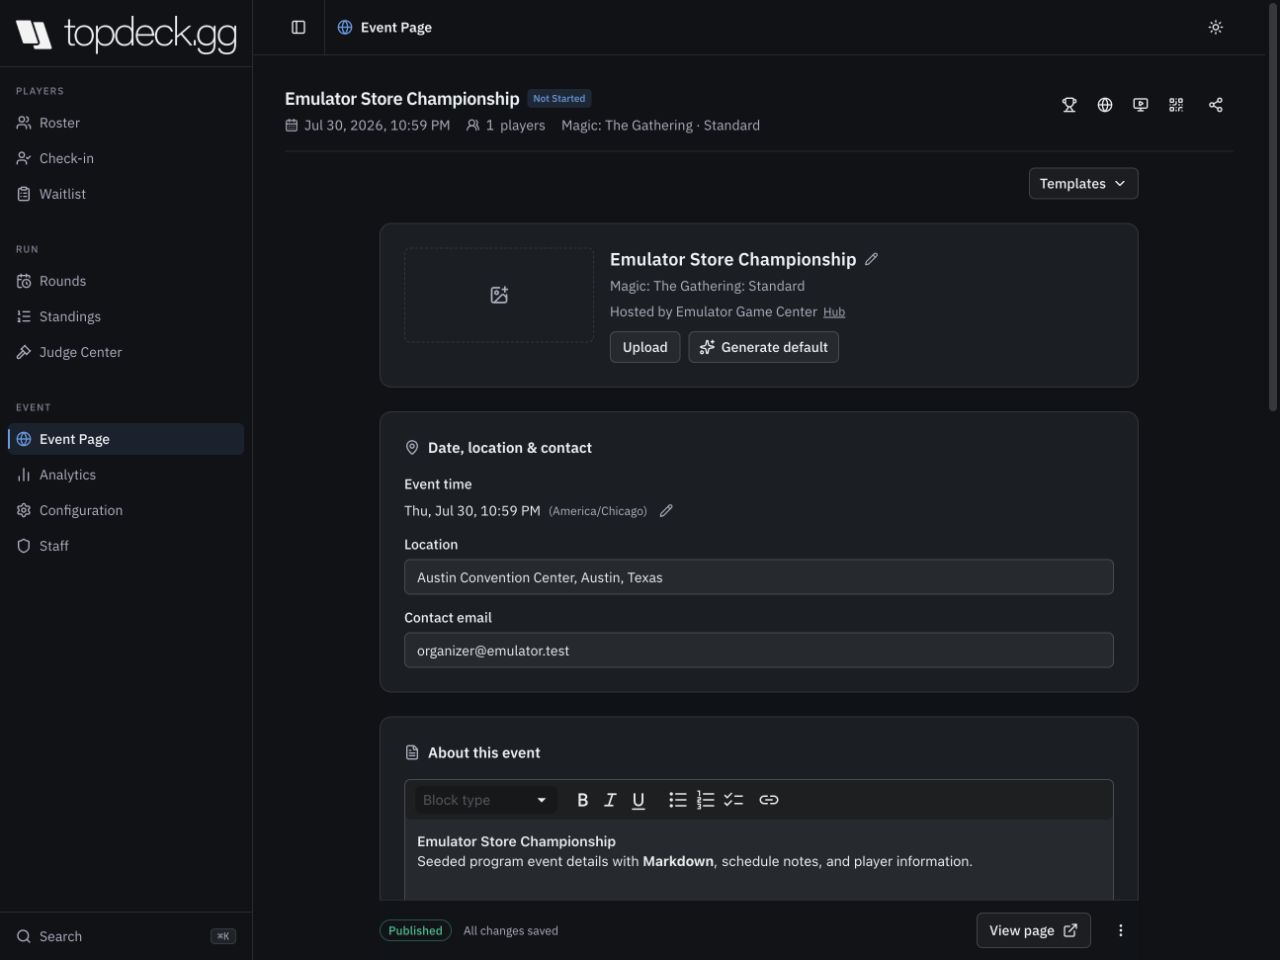Click the header date "Jul 30, 2026, 10:59 PM"
1280x960 pixels.
tap(367, 126)
